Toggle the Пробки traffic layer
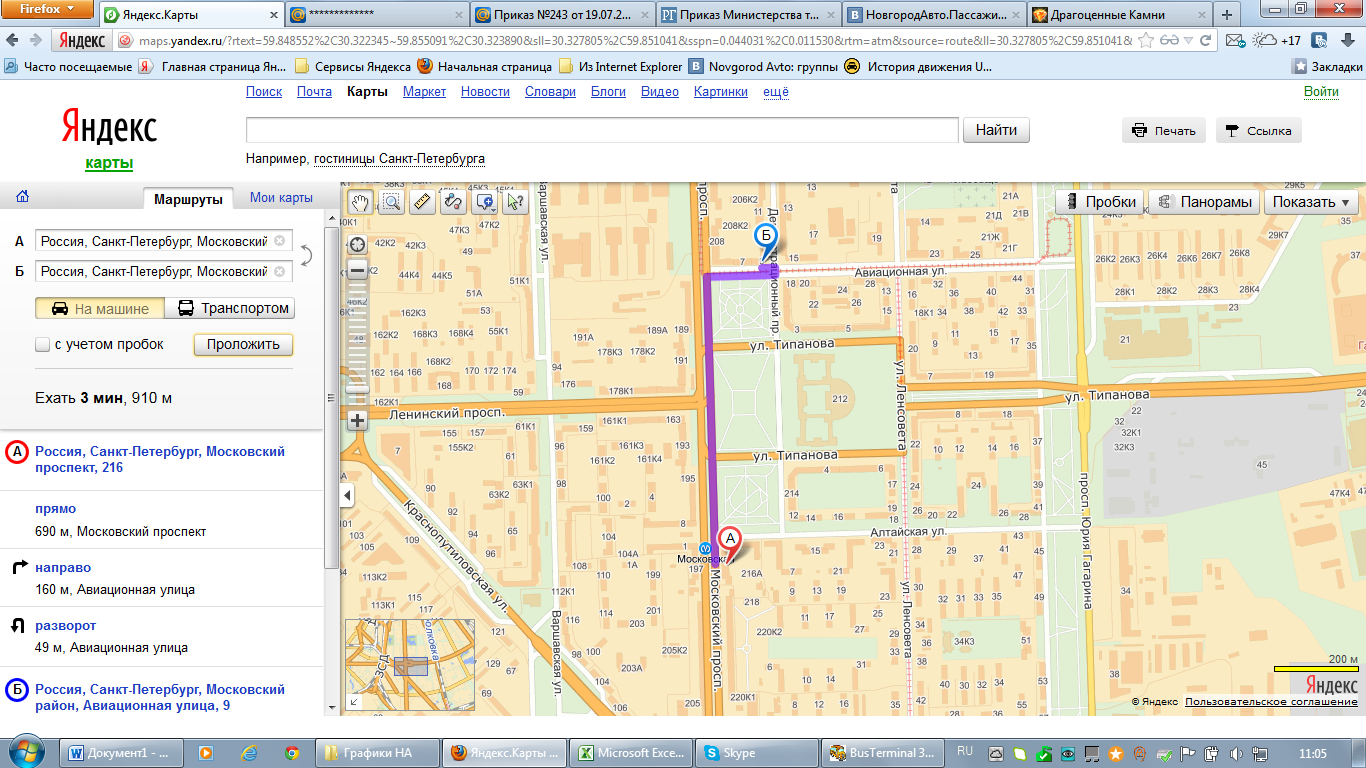The width and height of the screenshot is (1366, 768). [1100, 202]
